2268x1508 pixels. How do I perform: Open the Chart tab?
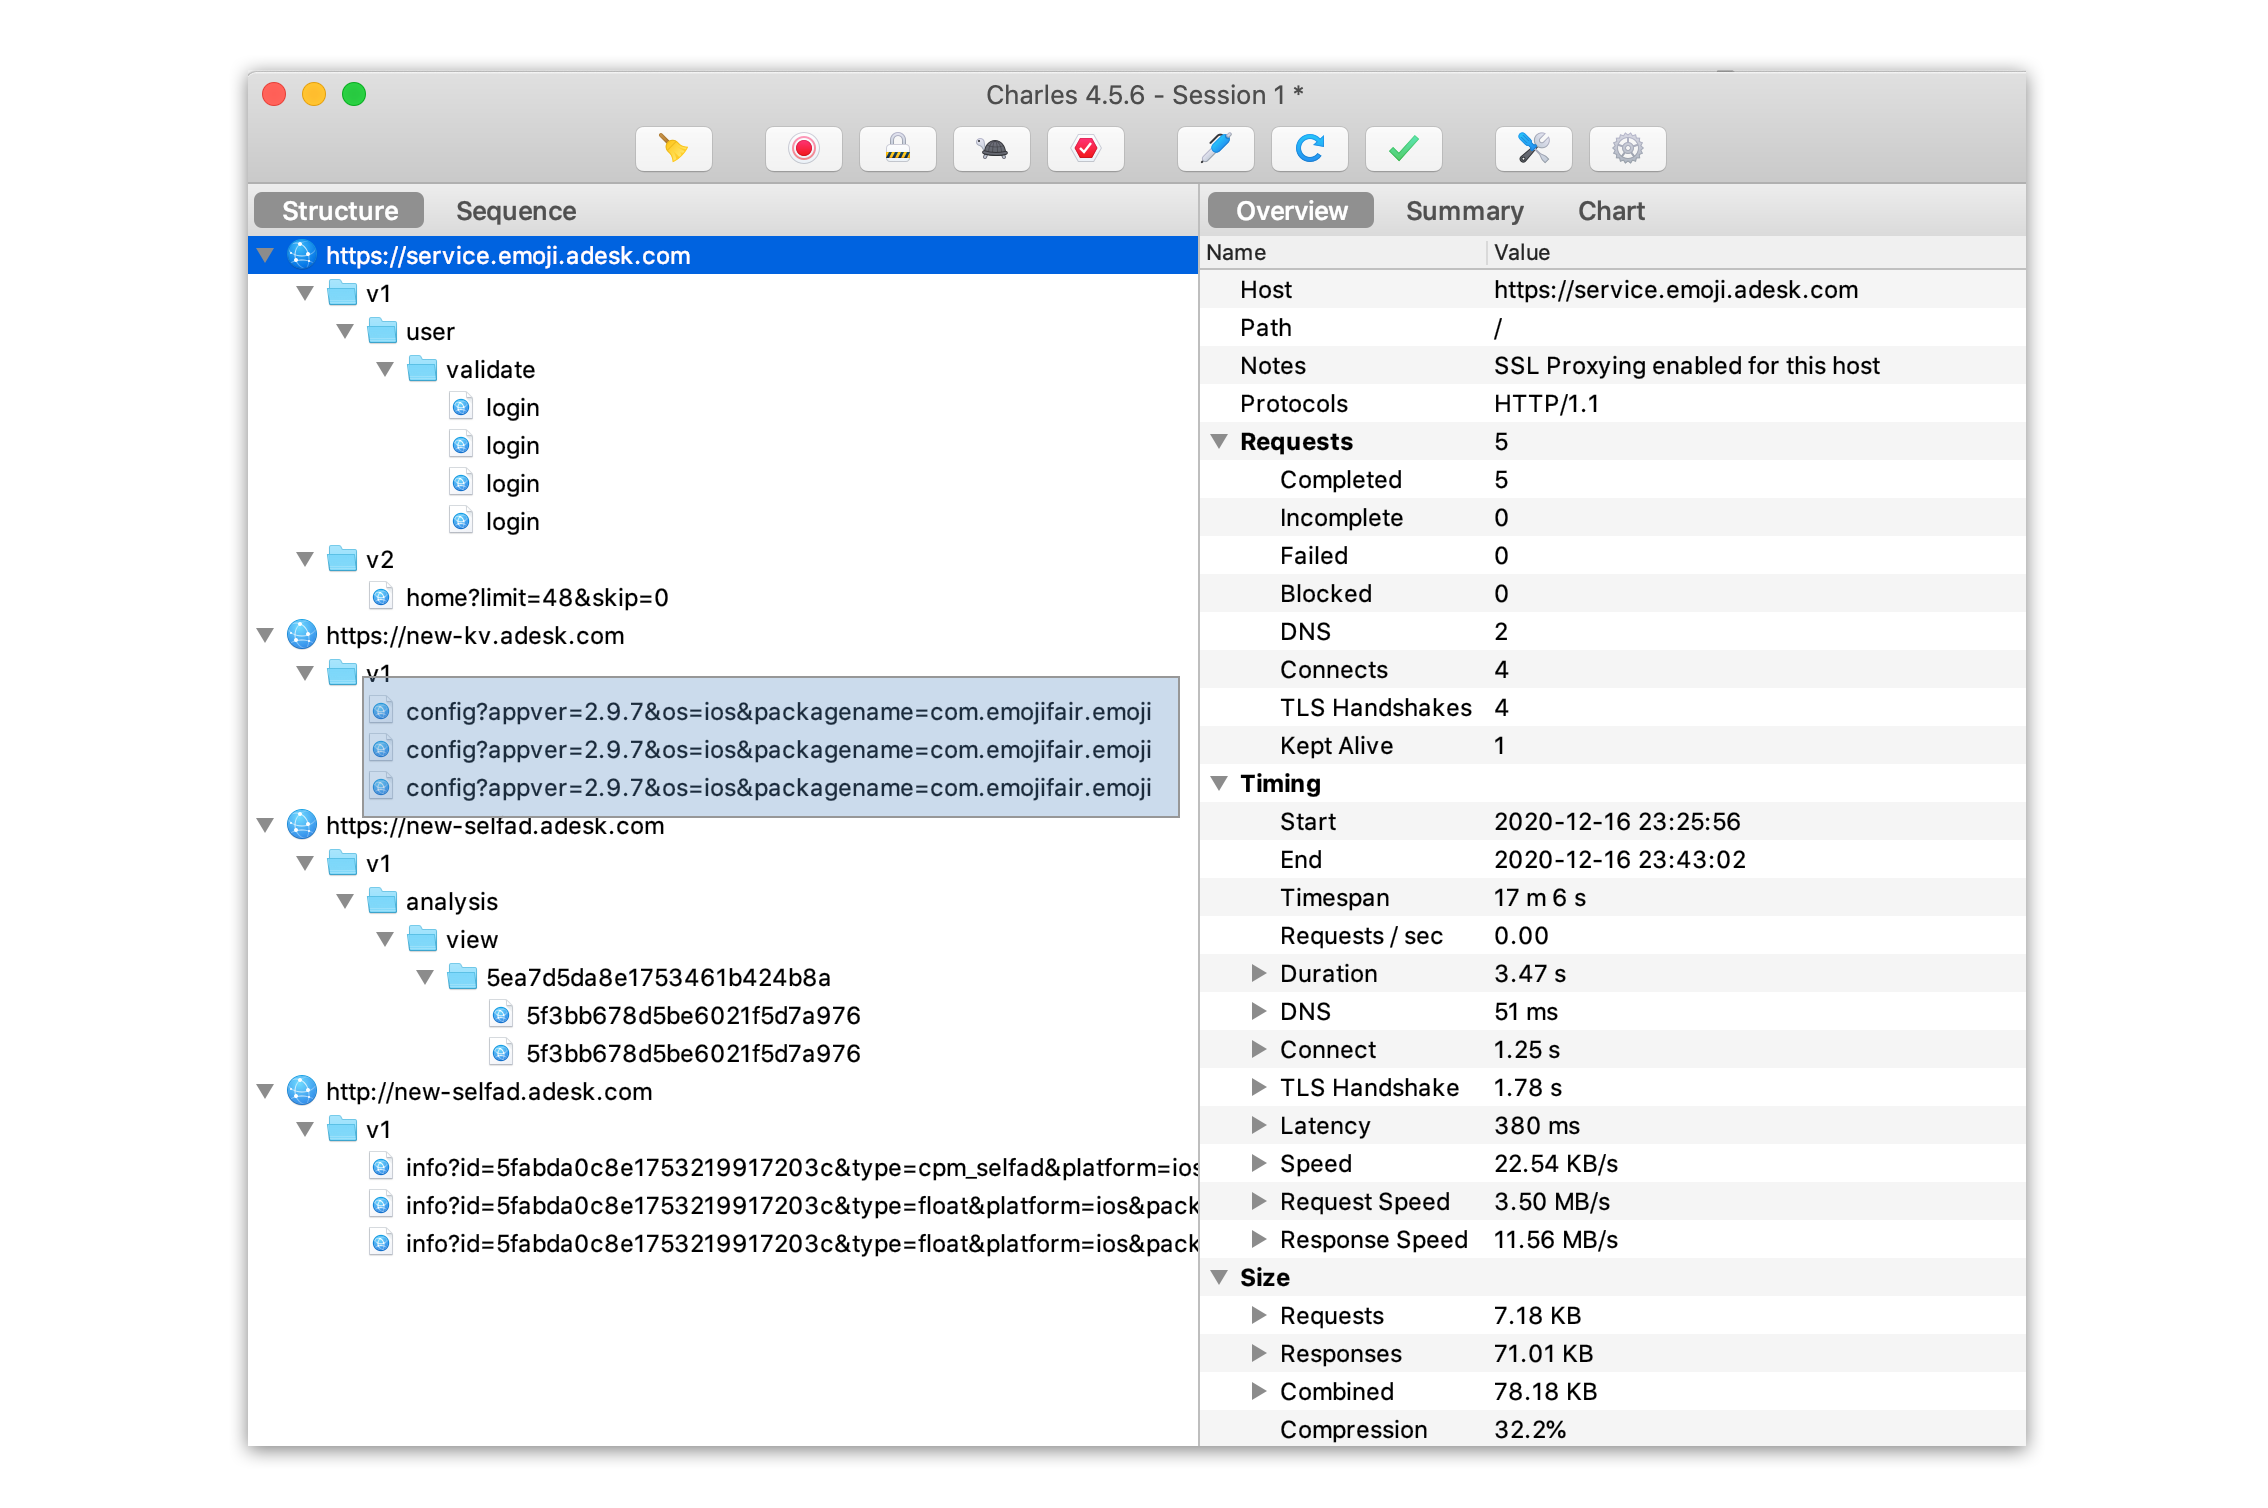click(1610, 211)
